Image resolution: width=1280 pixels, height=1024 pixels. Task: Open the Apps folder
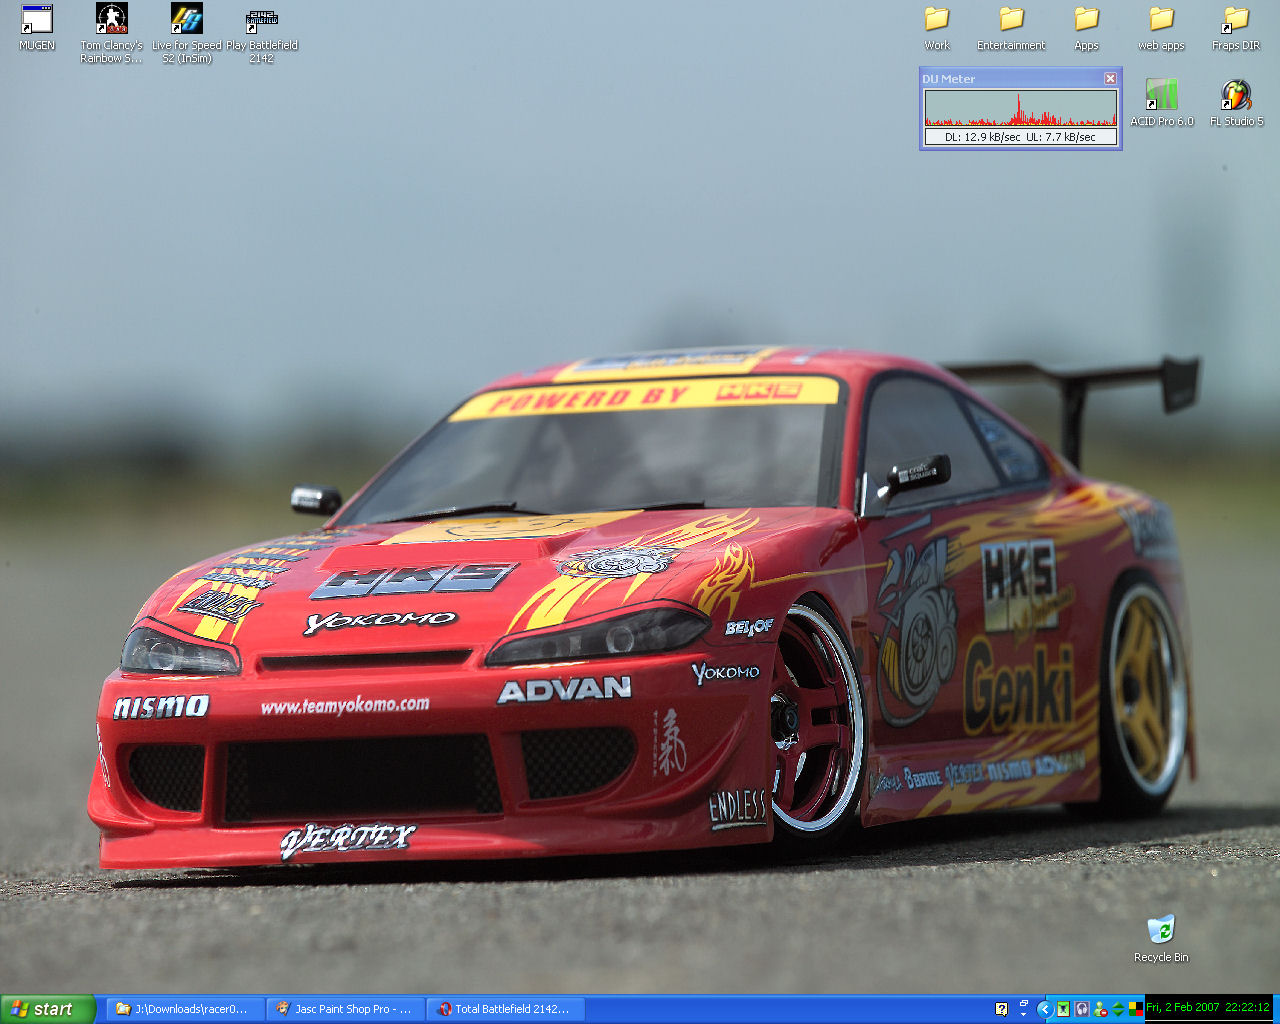(x=1086, y=28)
